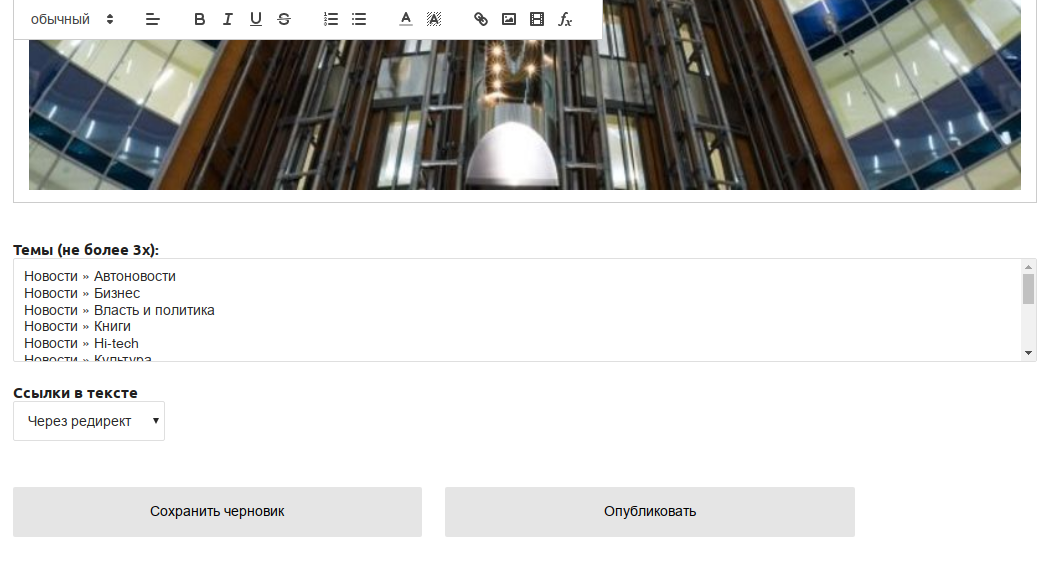Insert an image

pyautogui.click(x=509, y=19)
